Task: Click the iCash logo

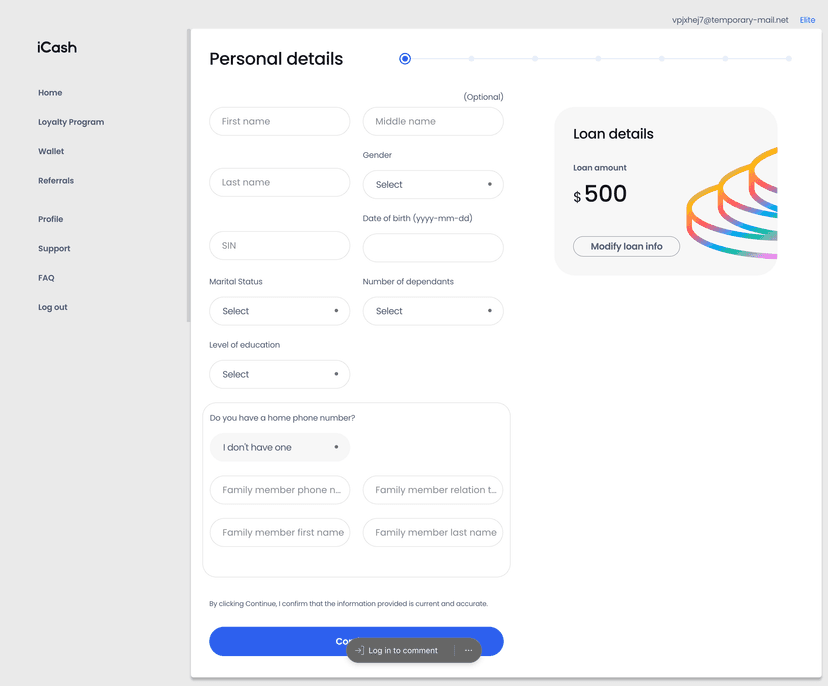Action: [57, 48]
